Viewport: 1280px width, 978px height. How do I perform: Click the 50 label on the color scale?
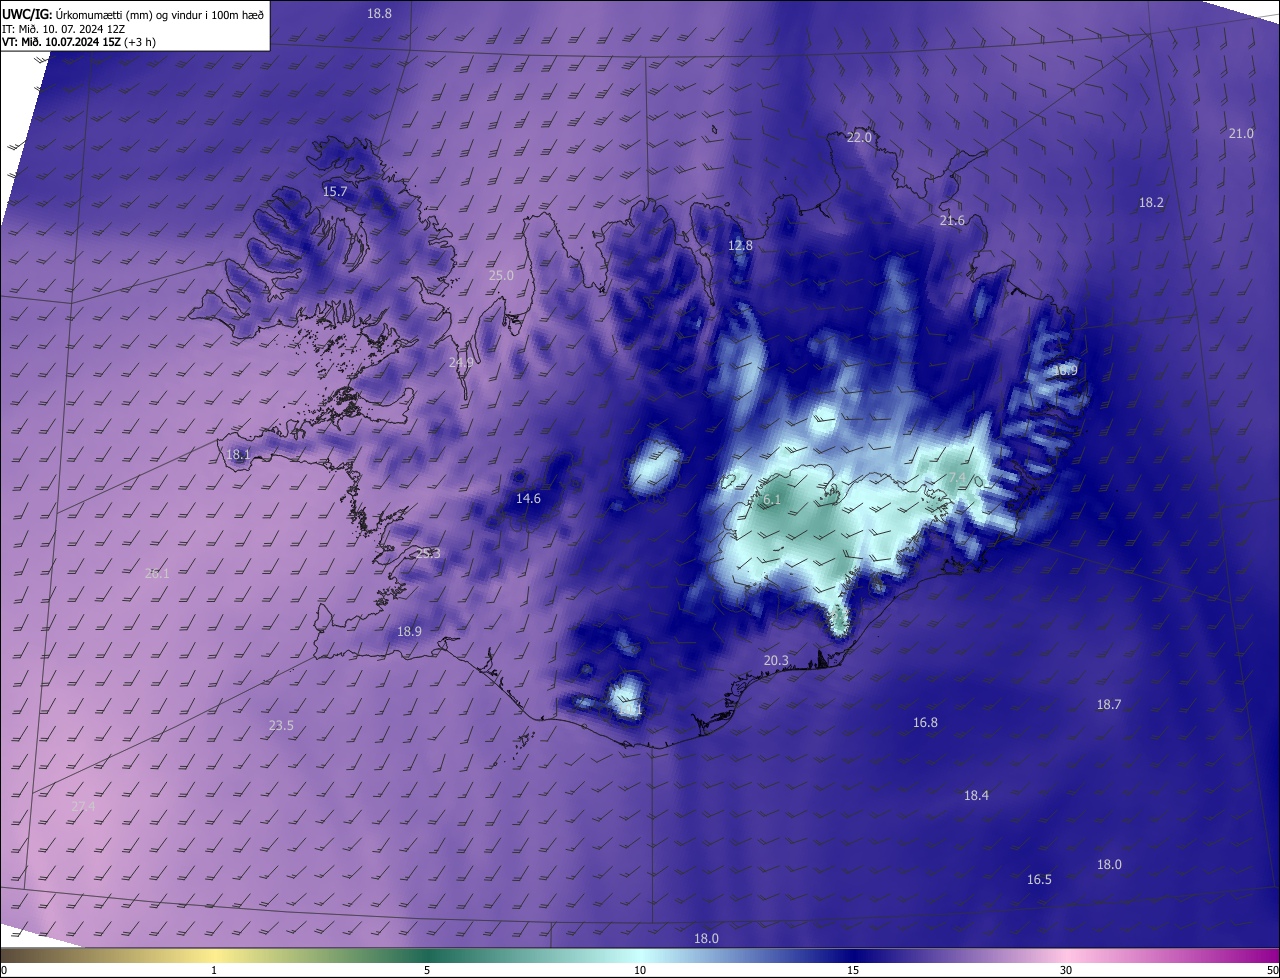(x=1272, y=970)
